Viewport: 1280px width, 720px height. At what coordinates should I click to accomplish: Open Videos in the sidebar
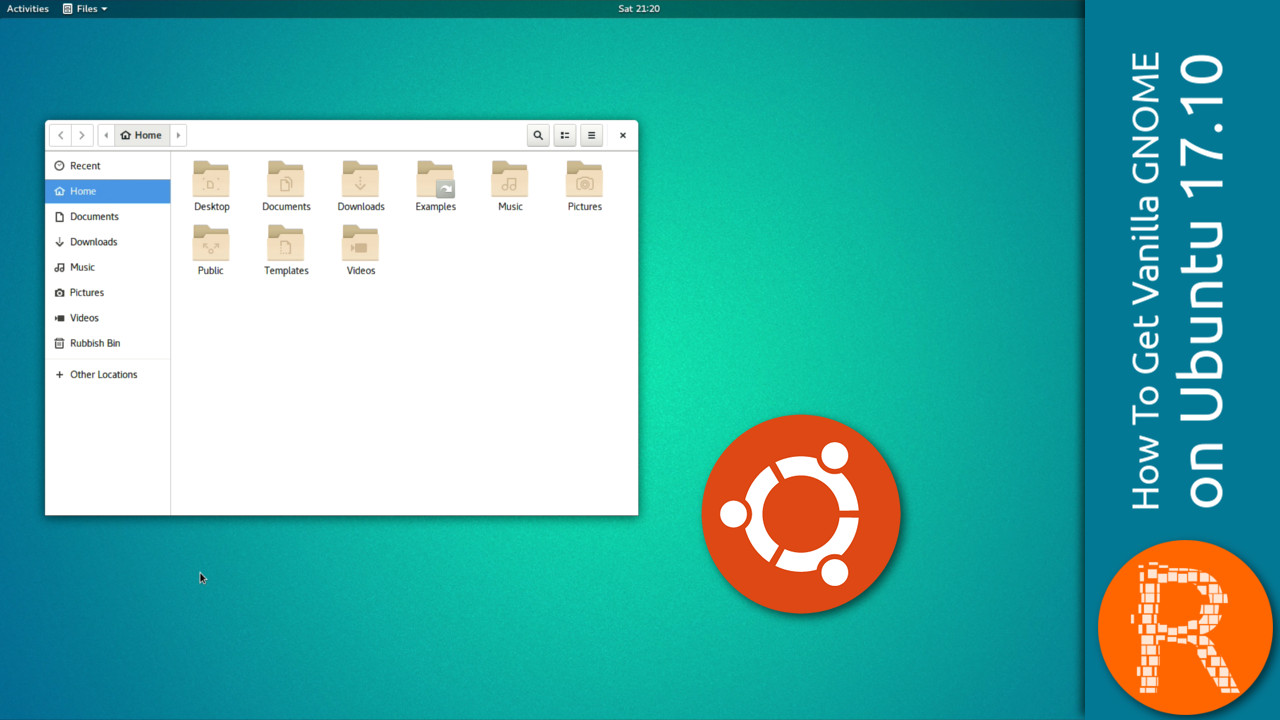[108, 318]
